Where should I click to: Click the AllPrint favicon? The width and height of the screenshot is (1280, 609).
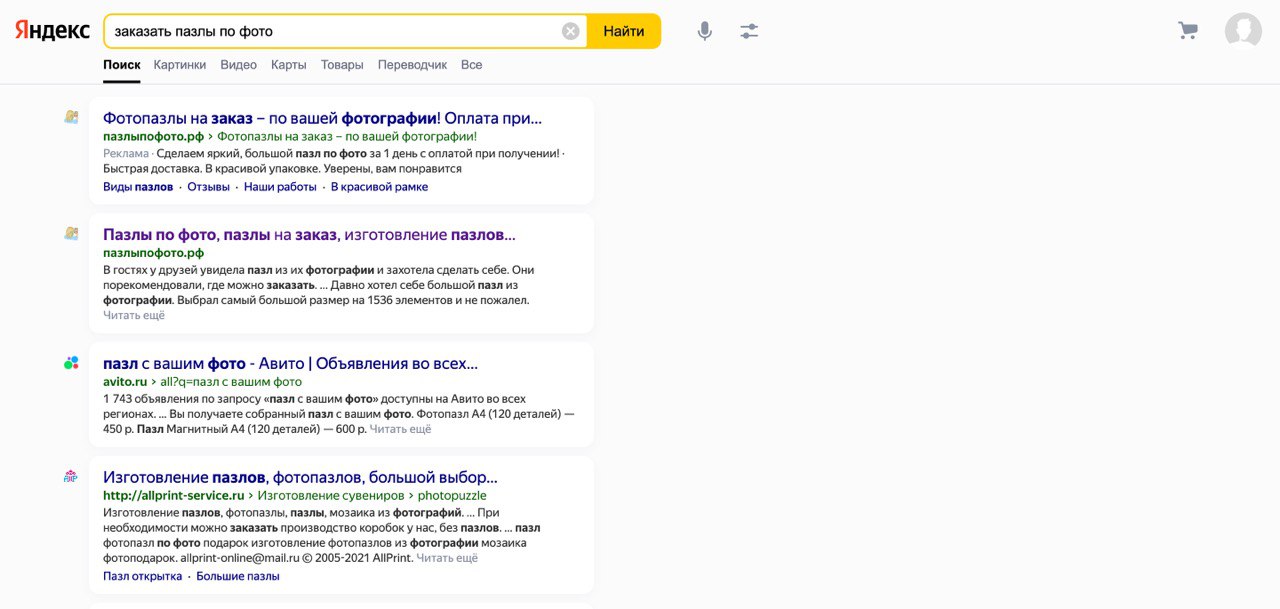[71, 477]
